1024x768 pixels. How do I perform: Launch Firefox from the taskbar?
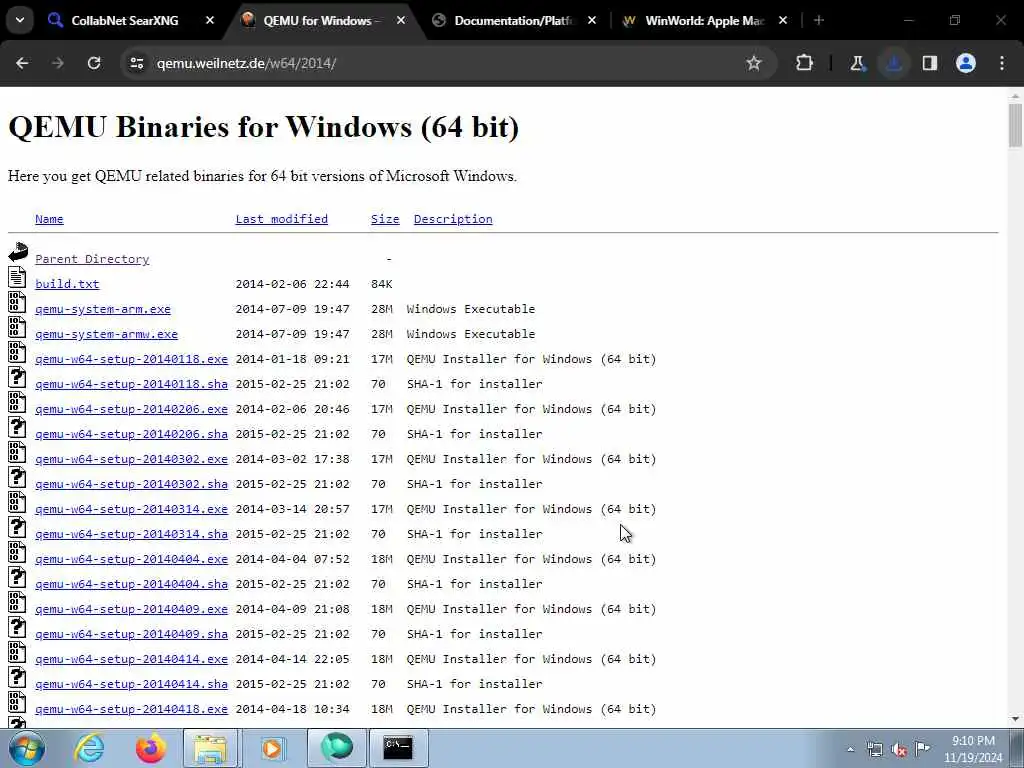tap(150, 748)
